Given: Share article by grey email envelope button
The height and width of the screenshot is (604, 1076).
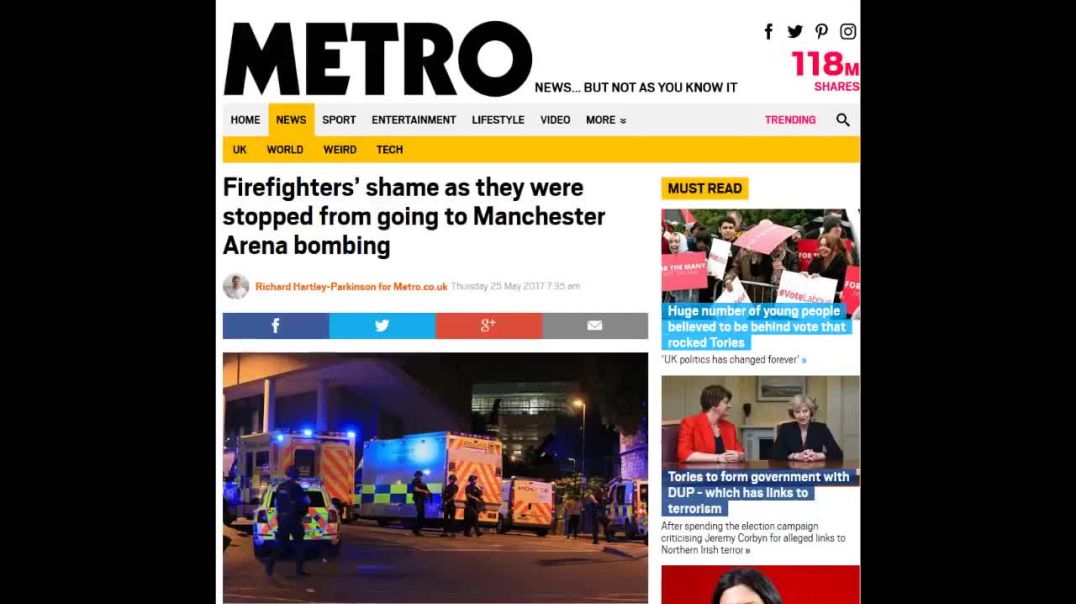Looking at the screenshot, I should pos(595,326).
